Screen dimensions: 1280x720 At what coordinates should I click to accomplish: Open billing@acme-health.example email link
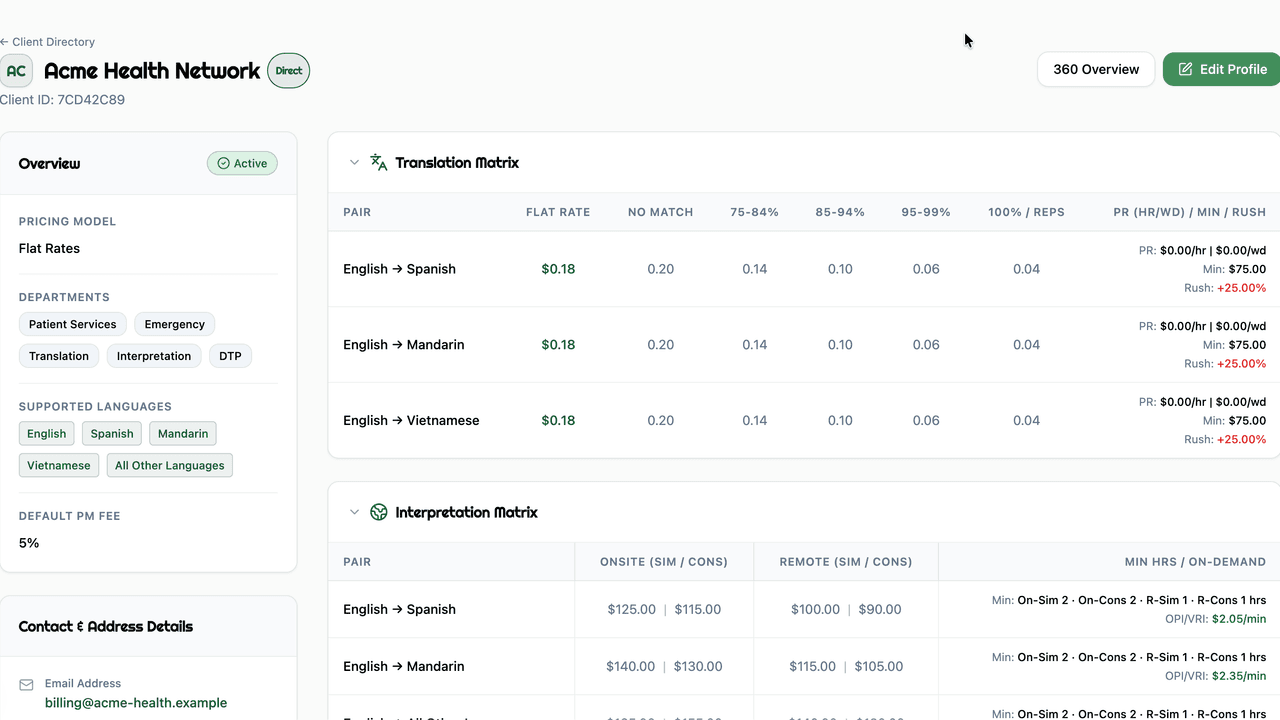(x=136, y=703)
